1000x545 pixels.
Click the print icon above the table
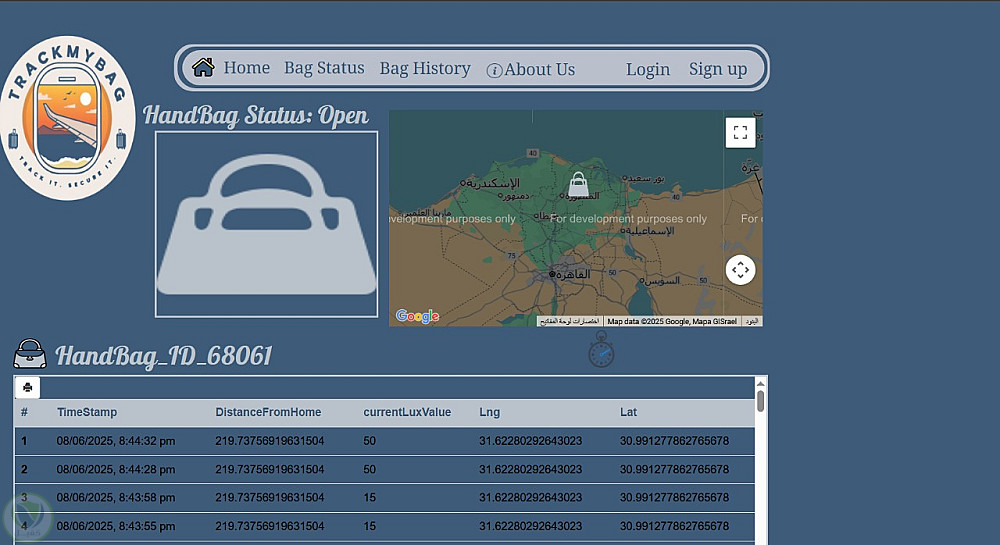coord(28,388)
